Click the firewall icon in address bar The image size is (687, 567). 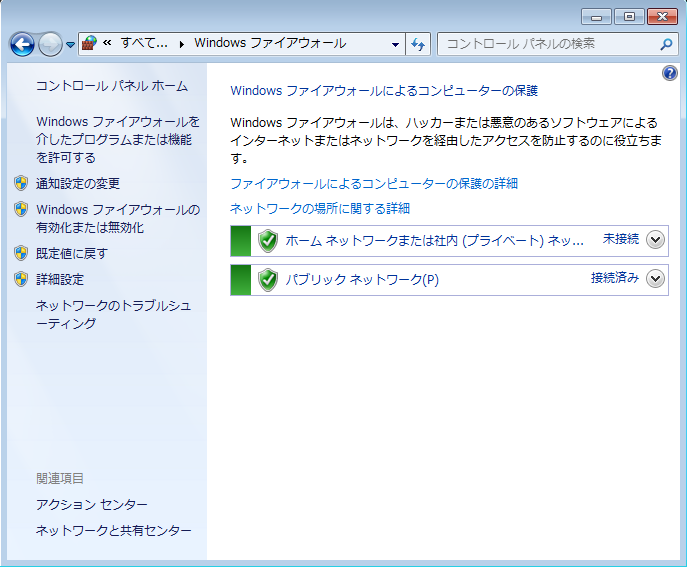pyautogui.click(x=89, y=43)
